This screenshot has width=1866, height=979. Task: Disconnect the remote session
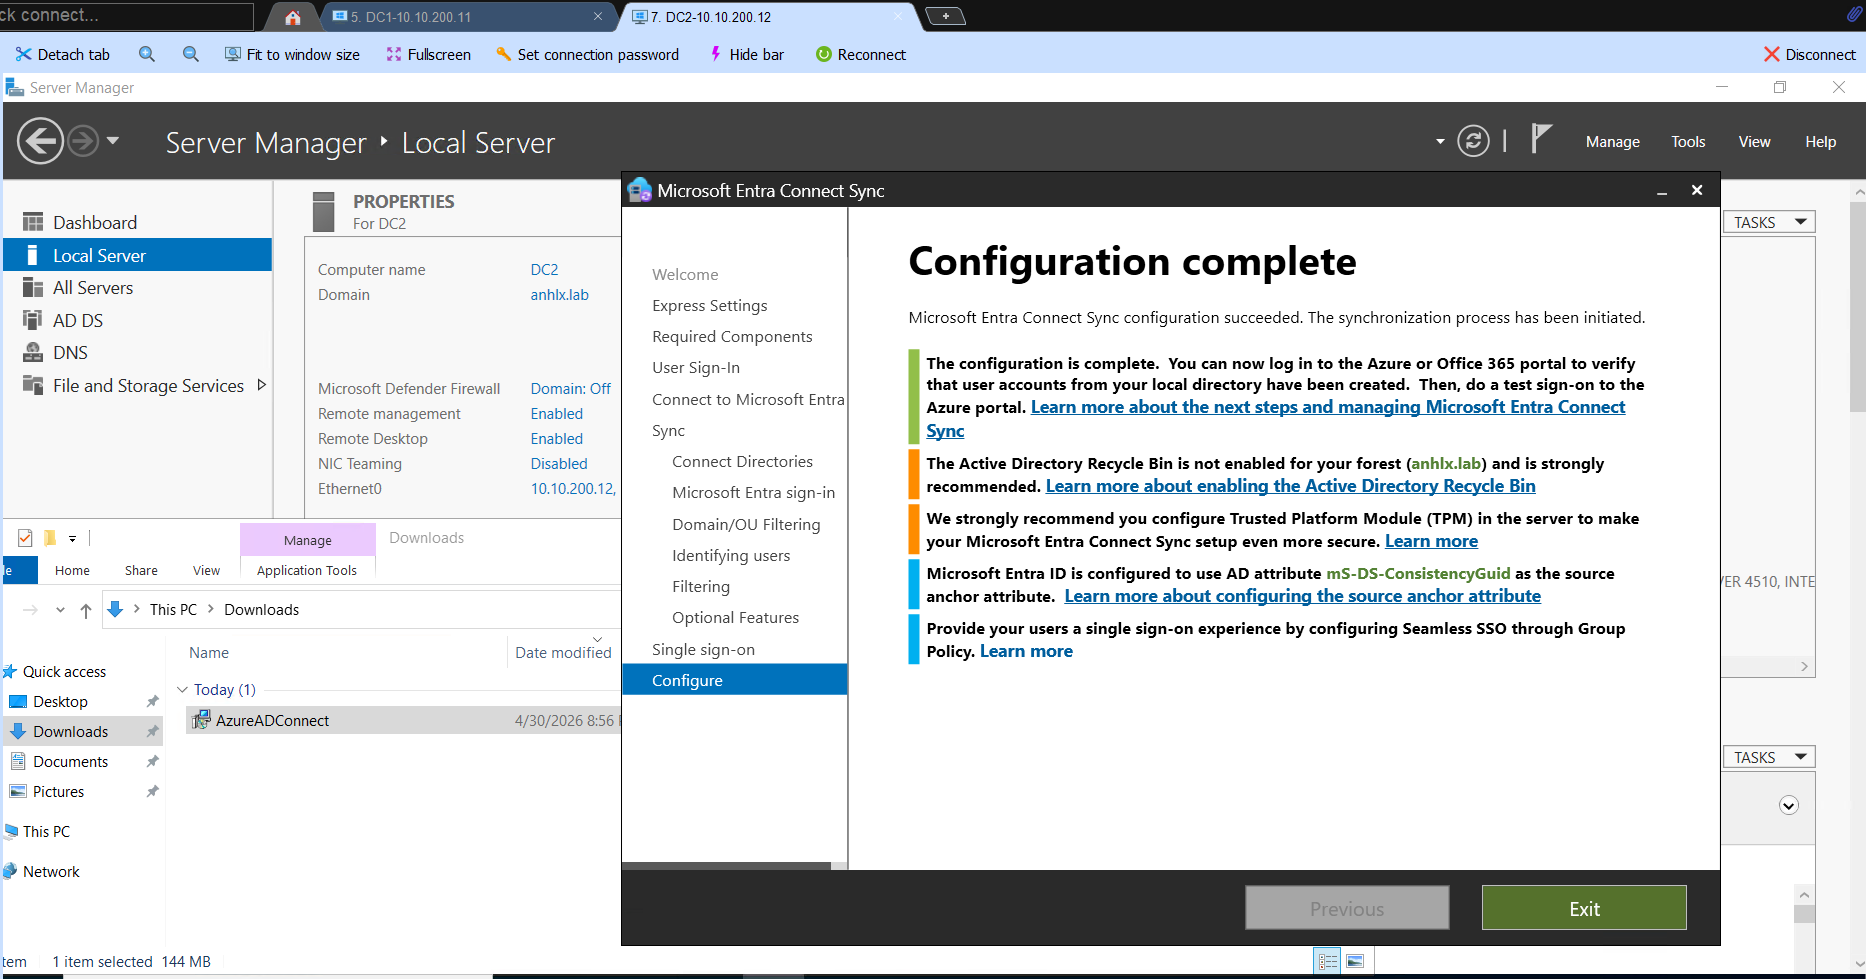coord(1809,54)
